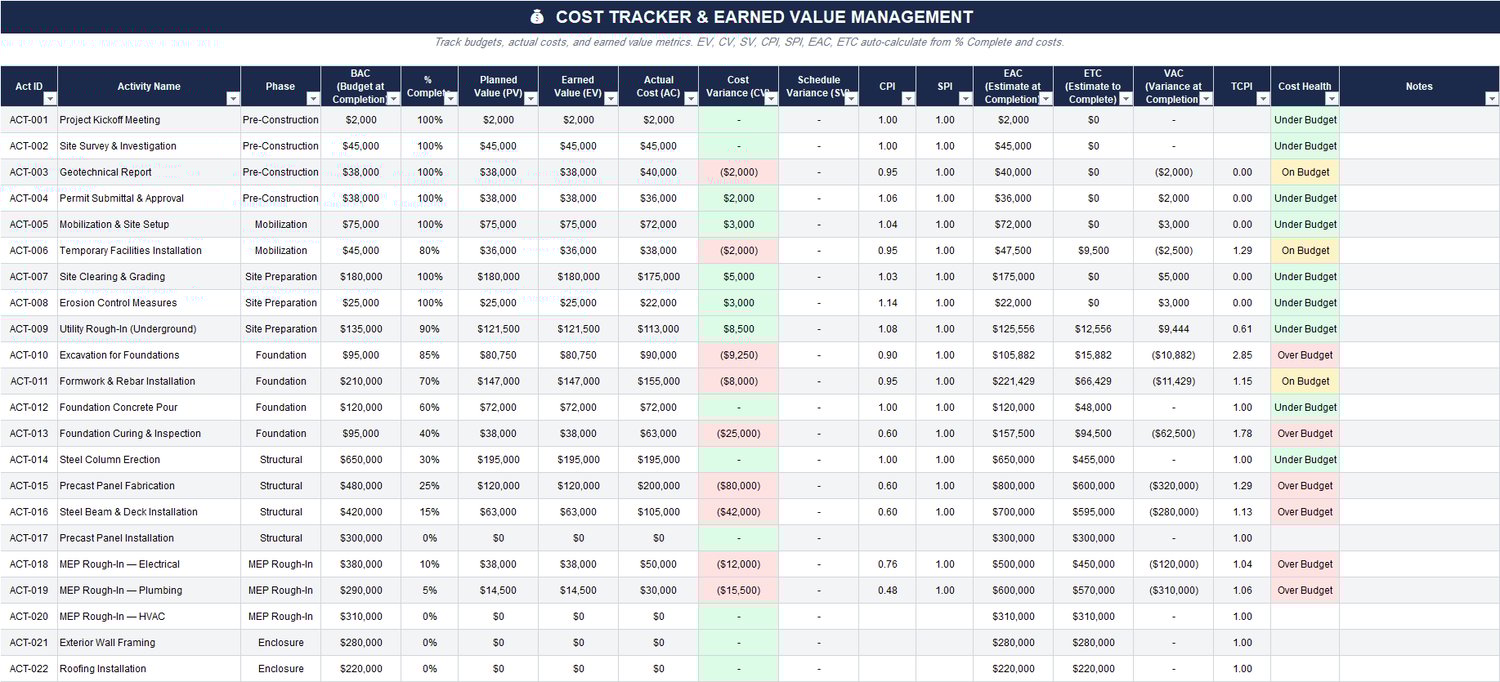Select 'Project Kickoff Meeting' activity cell
Image resolution: width=1500 pixels, height=682 pixels.
149,120
